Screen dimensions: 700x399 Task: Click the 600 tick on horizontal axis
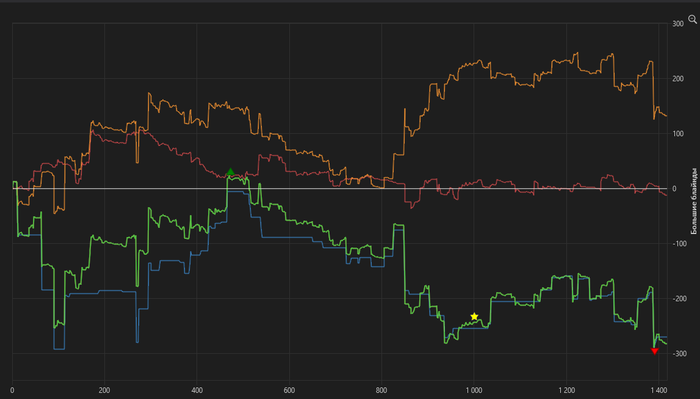click(289, 391)
